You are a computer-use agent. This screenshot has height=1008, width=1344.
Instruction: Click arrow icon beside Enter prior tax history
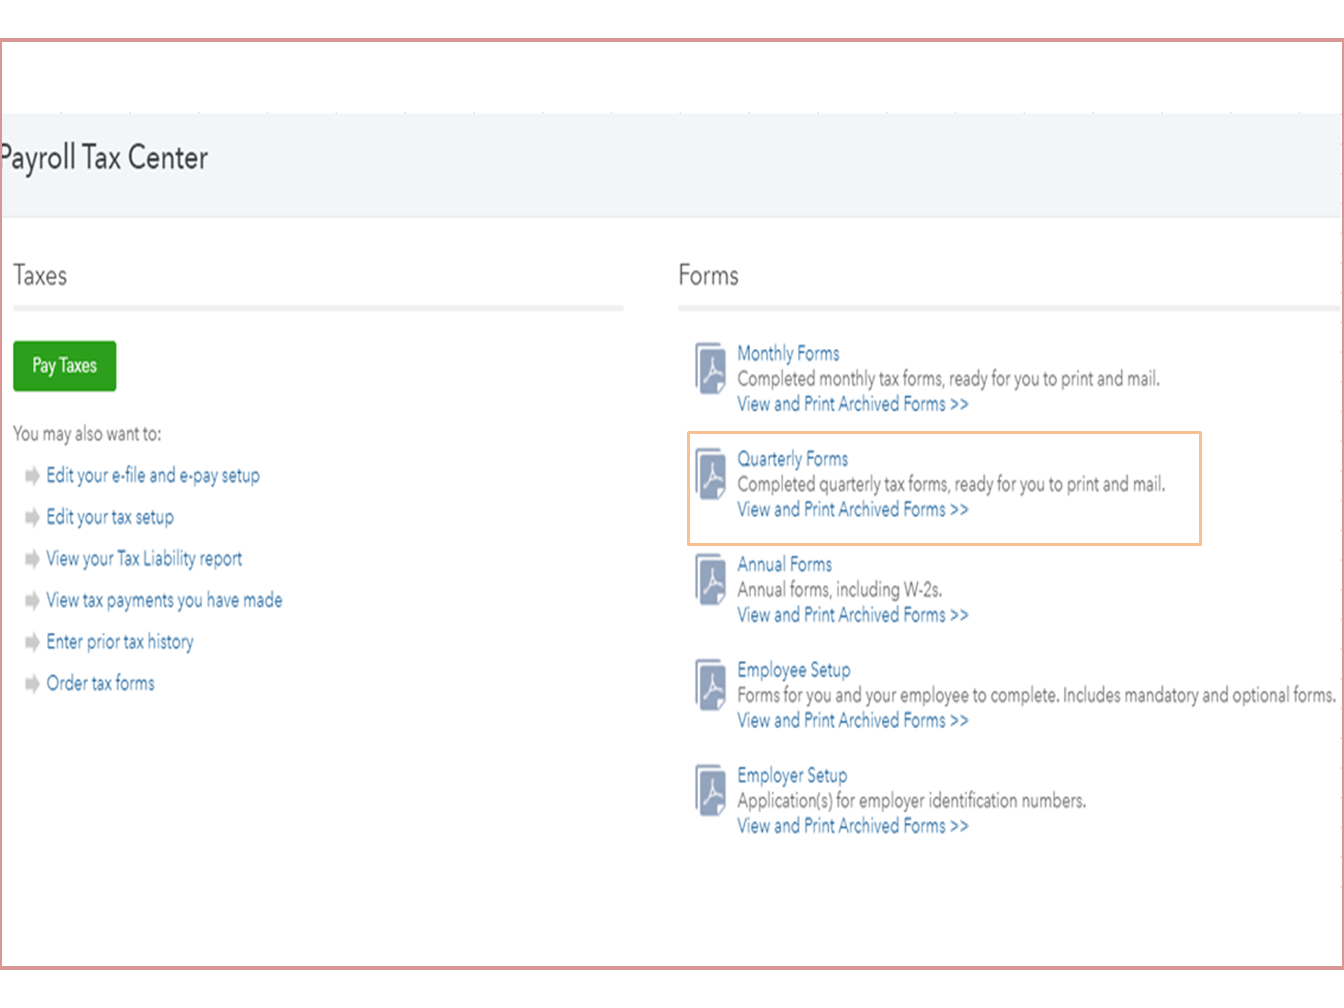[32, 642]
